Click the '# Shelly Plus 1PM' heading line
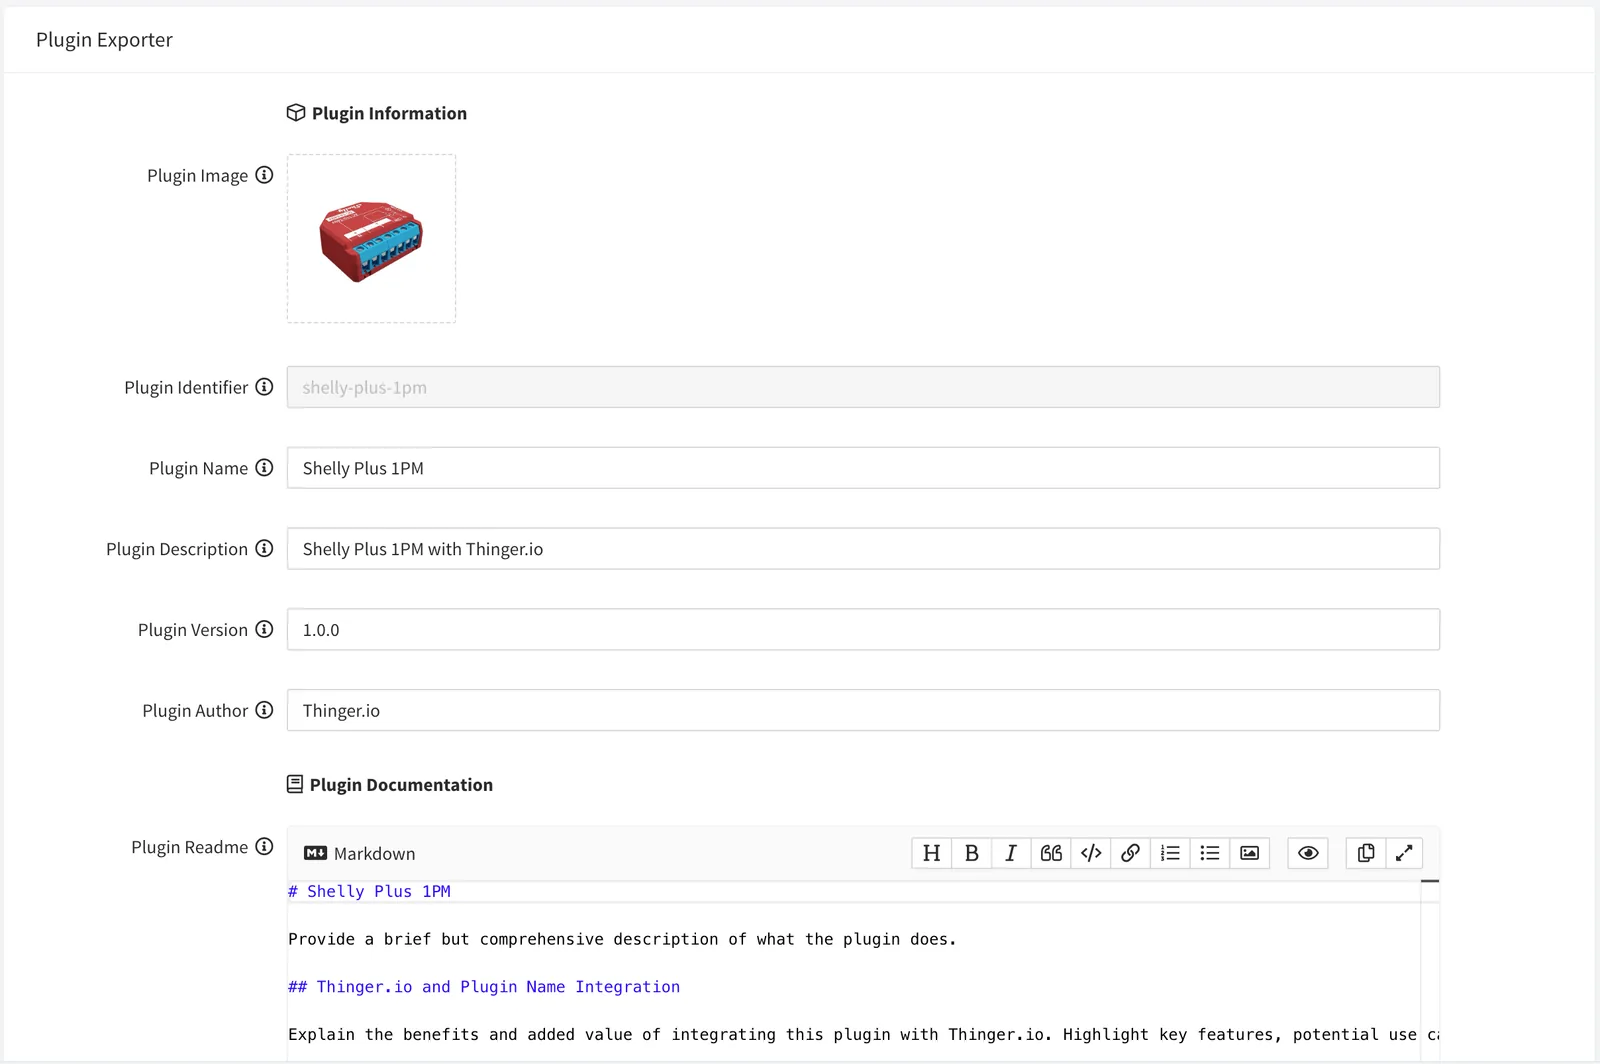 click(x=369, y=891)
